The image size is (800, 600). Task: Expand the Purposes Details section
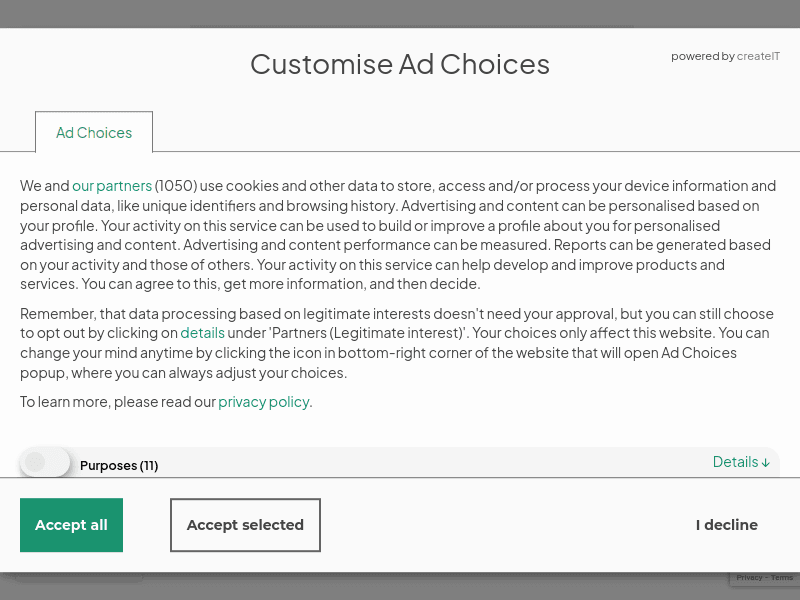(735, 462)
